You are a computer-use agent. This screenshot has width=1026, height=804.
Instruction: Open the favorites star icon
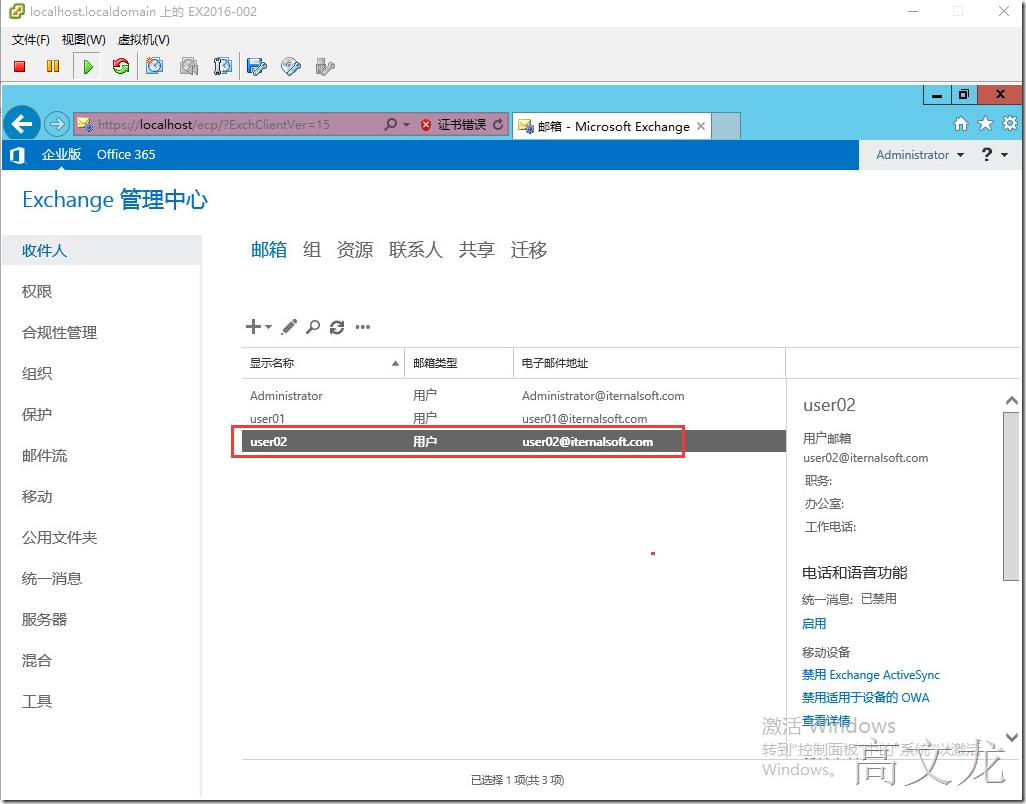(x=985, y=124)
